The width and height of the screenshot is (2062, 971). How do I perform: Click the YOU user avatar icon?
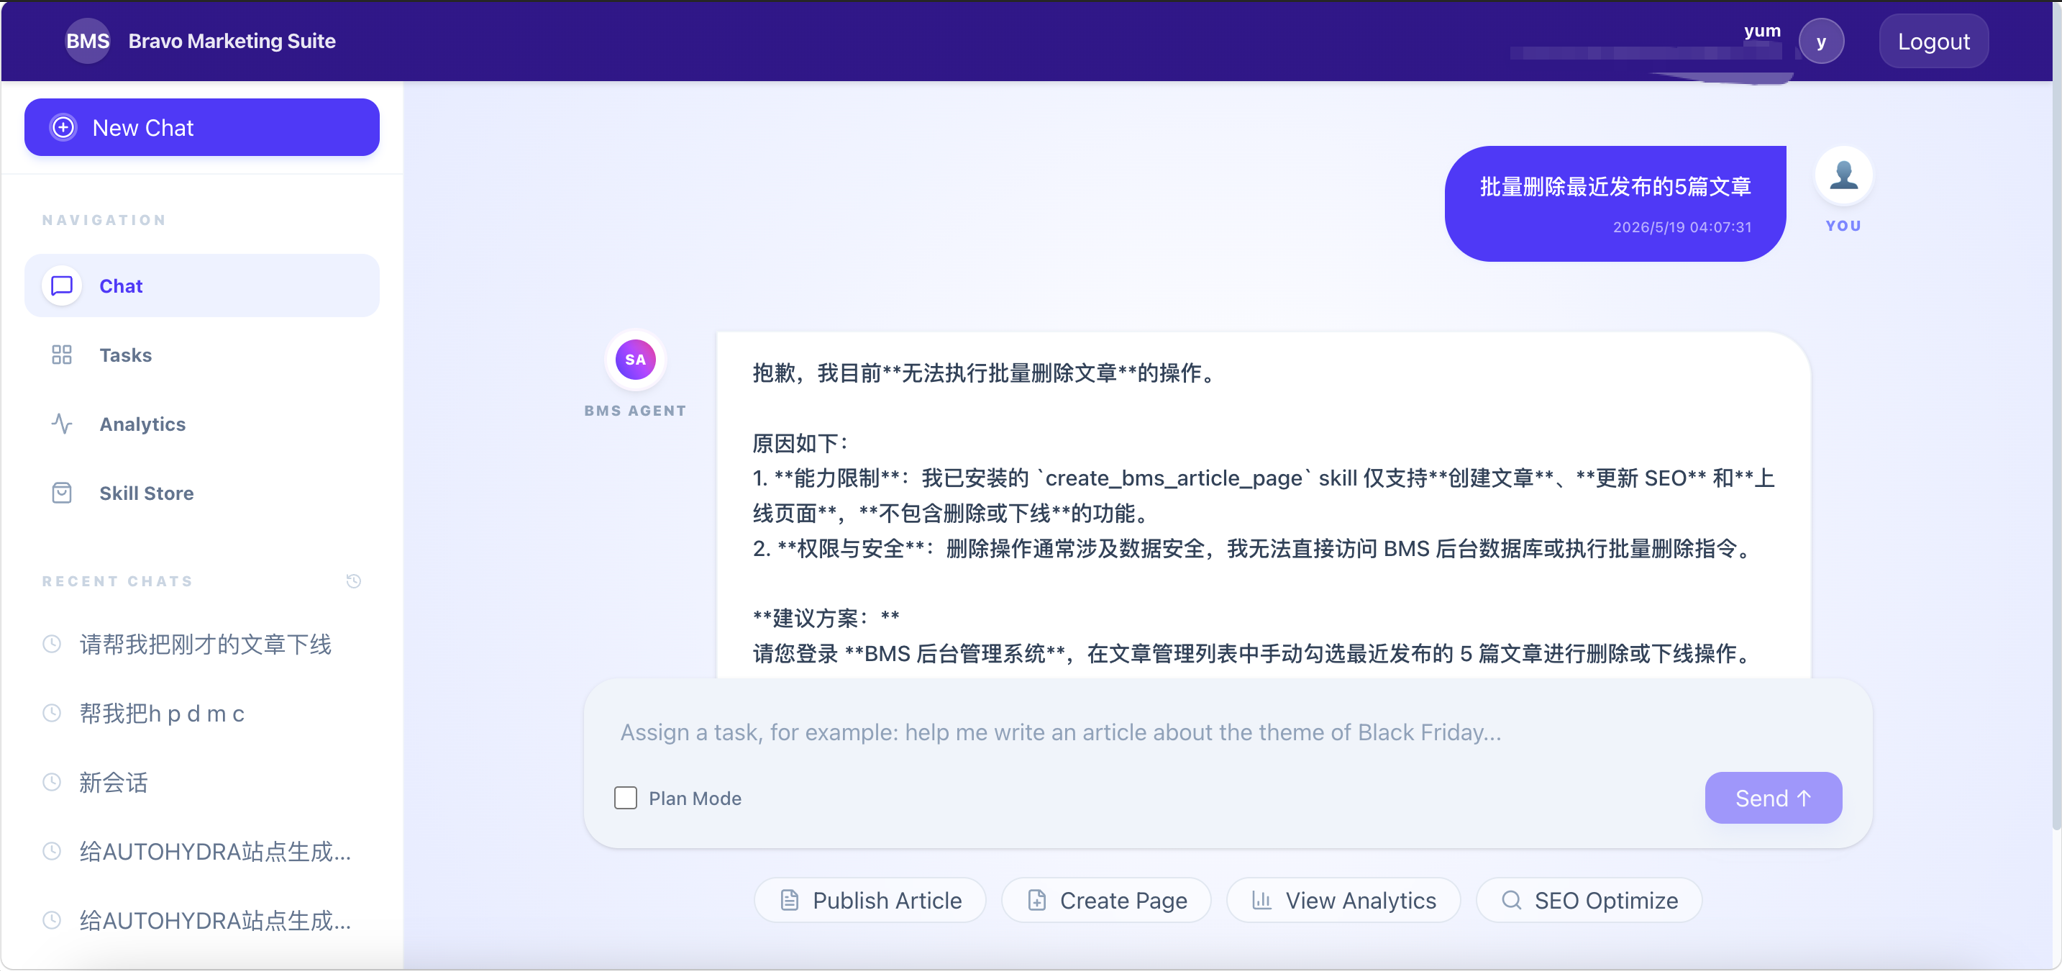1843,176
